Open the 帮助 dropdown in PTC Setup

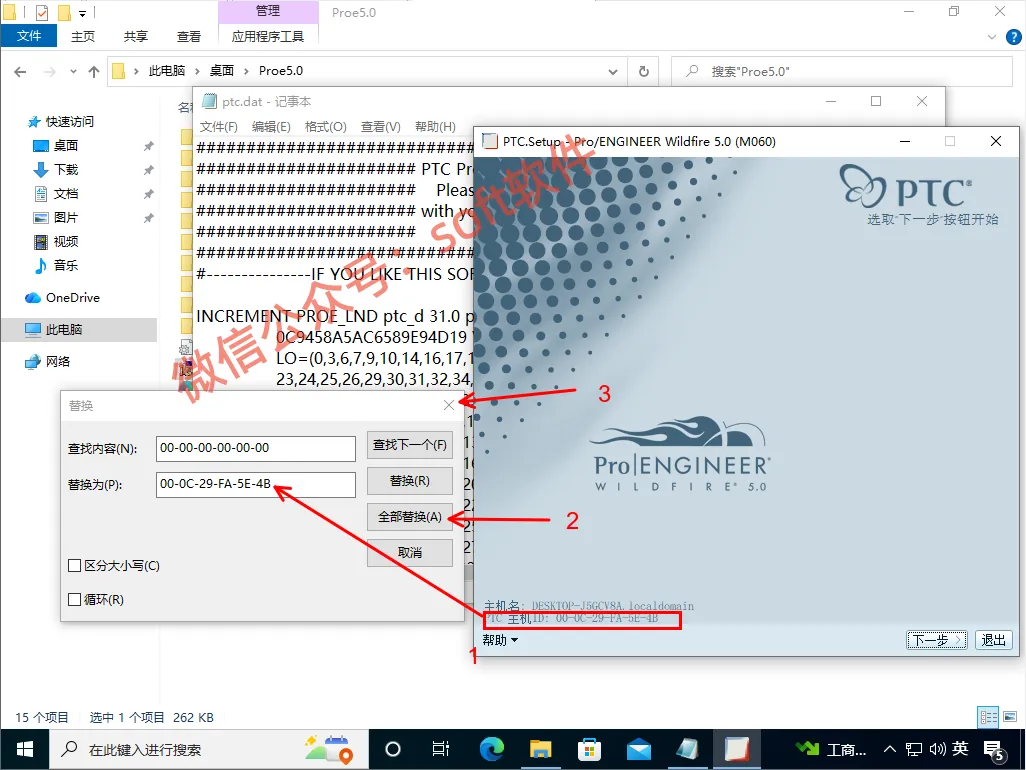tap(501, 640)
